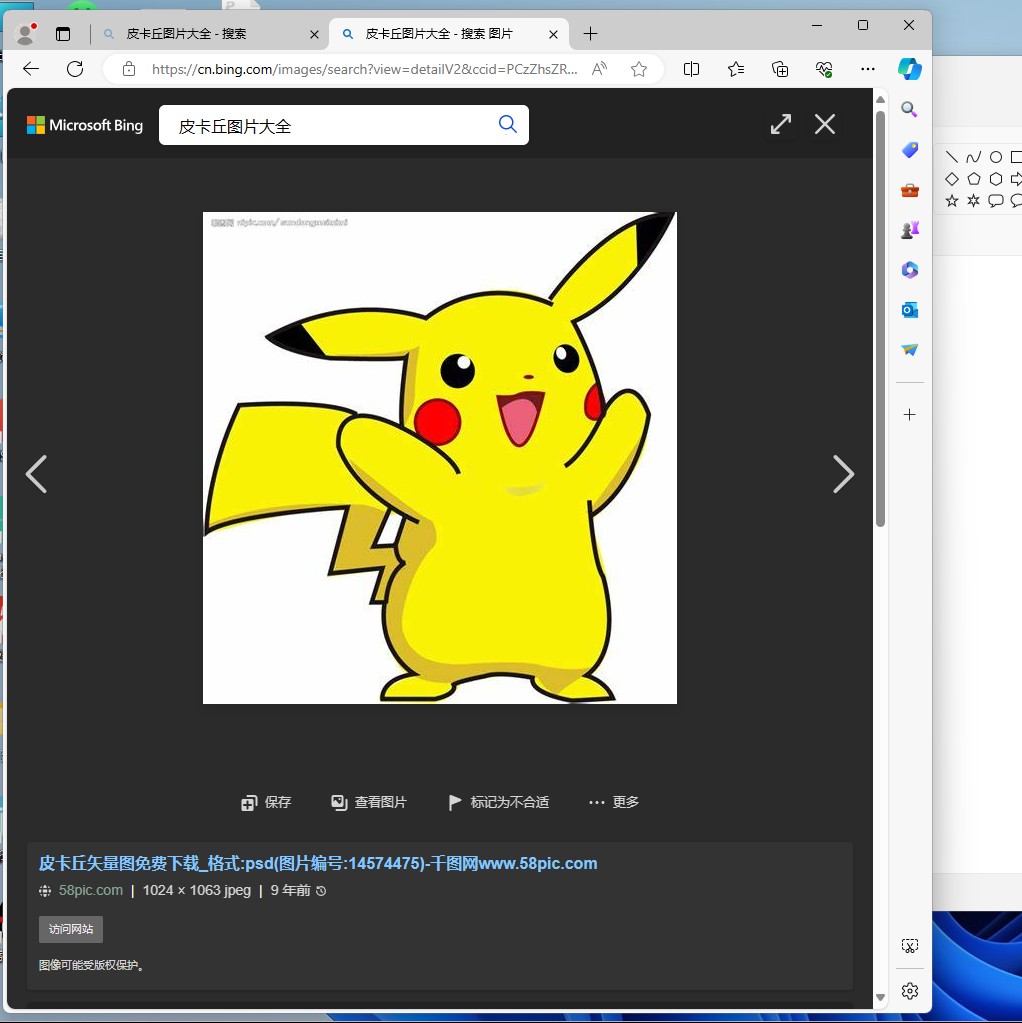Click the blue search magnifier button
The height and width of the screenshot is (1023, 1022).
(x=508, y=124)
